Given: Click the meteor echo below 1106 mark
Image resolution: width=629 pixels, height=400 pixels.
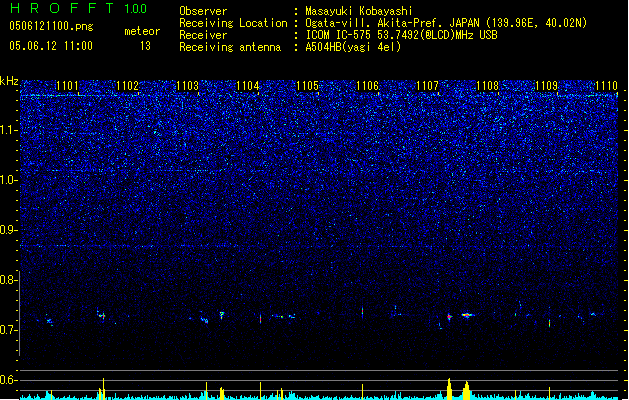Looking at the screenshot, I should [362, 312].
